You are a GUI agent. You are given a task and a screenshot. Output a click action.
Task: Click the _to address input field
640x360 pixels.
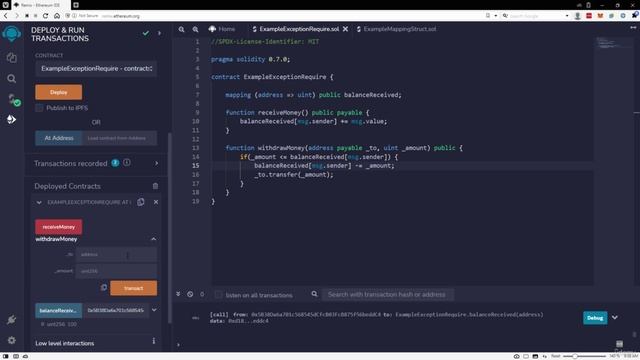(116, 254)
